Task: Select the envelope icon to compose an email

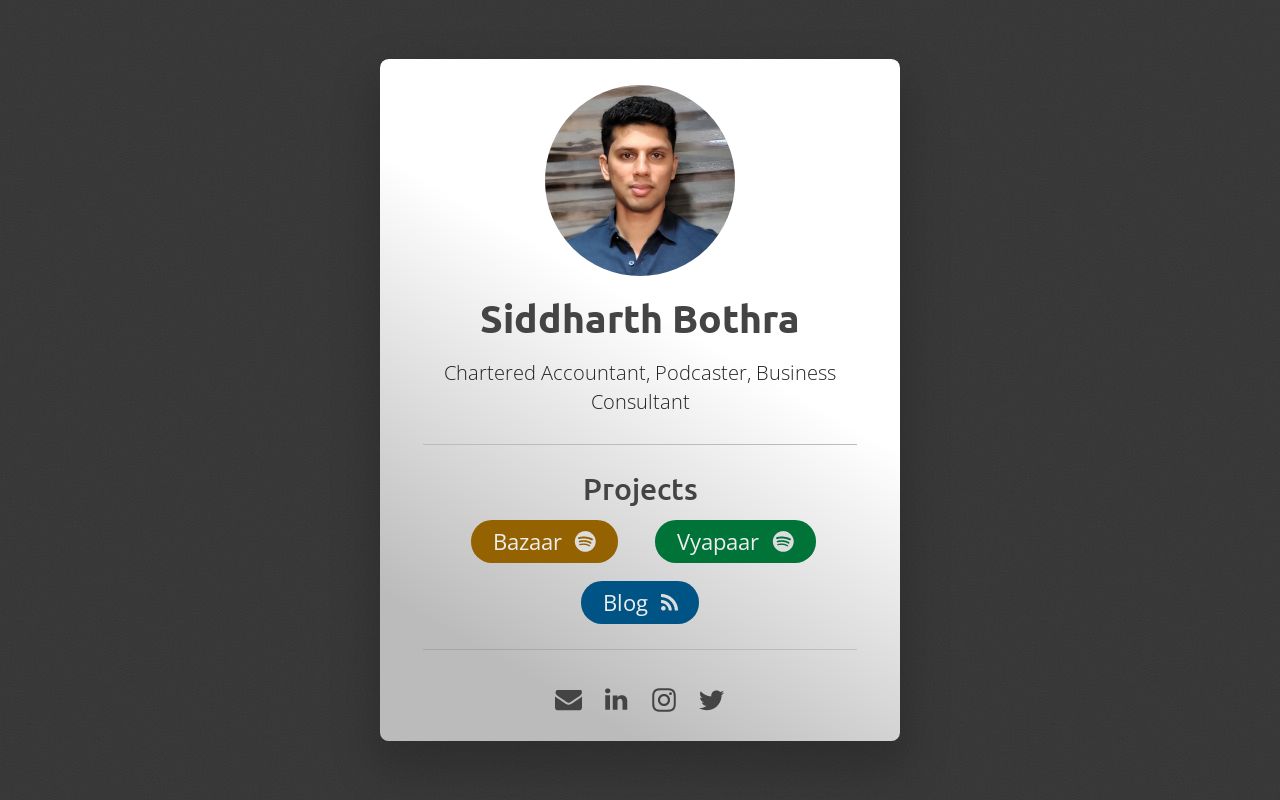Action: point(568,700)
